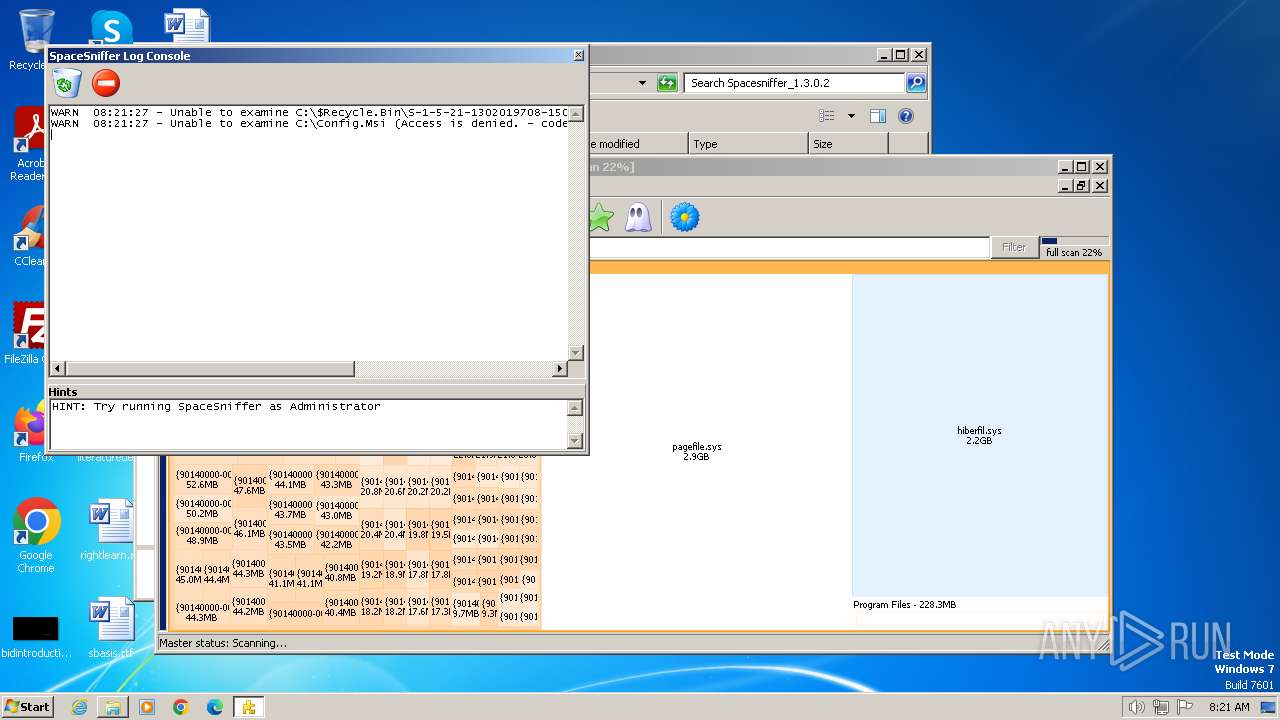Select the 52.6MB treemap block

click(x=201, y=479)
